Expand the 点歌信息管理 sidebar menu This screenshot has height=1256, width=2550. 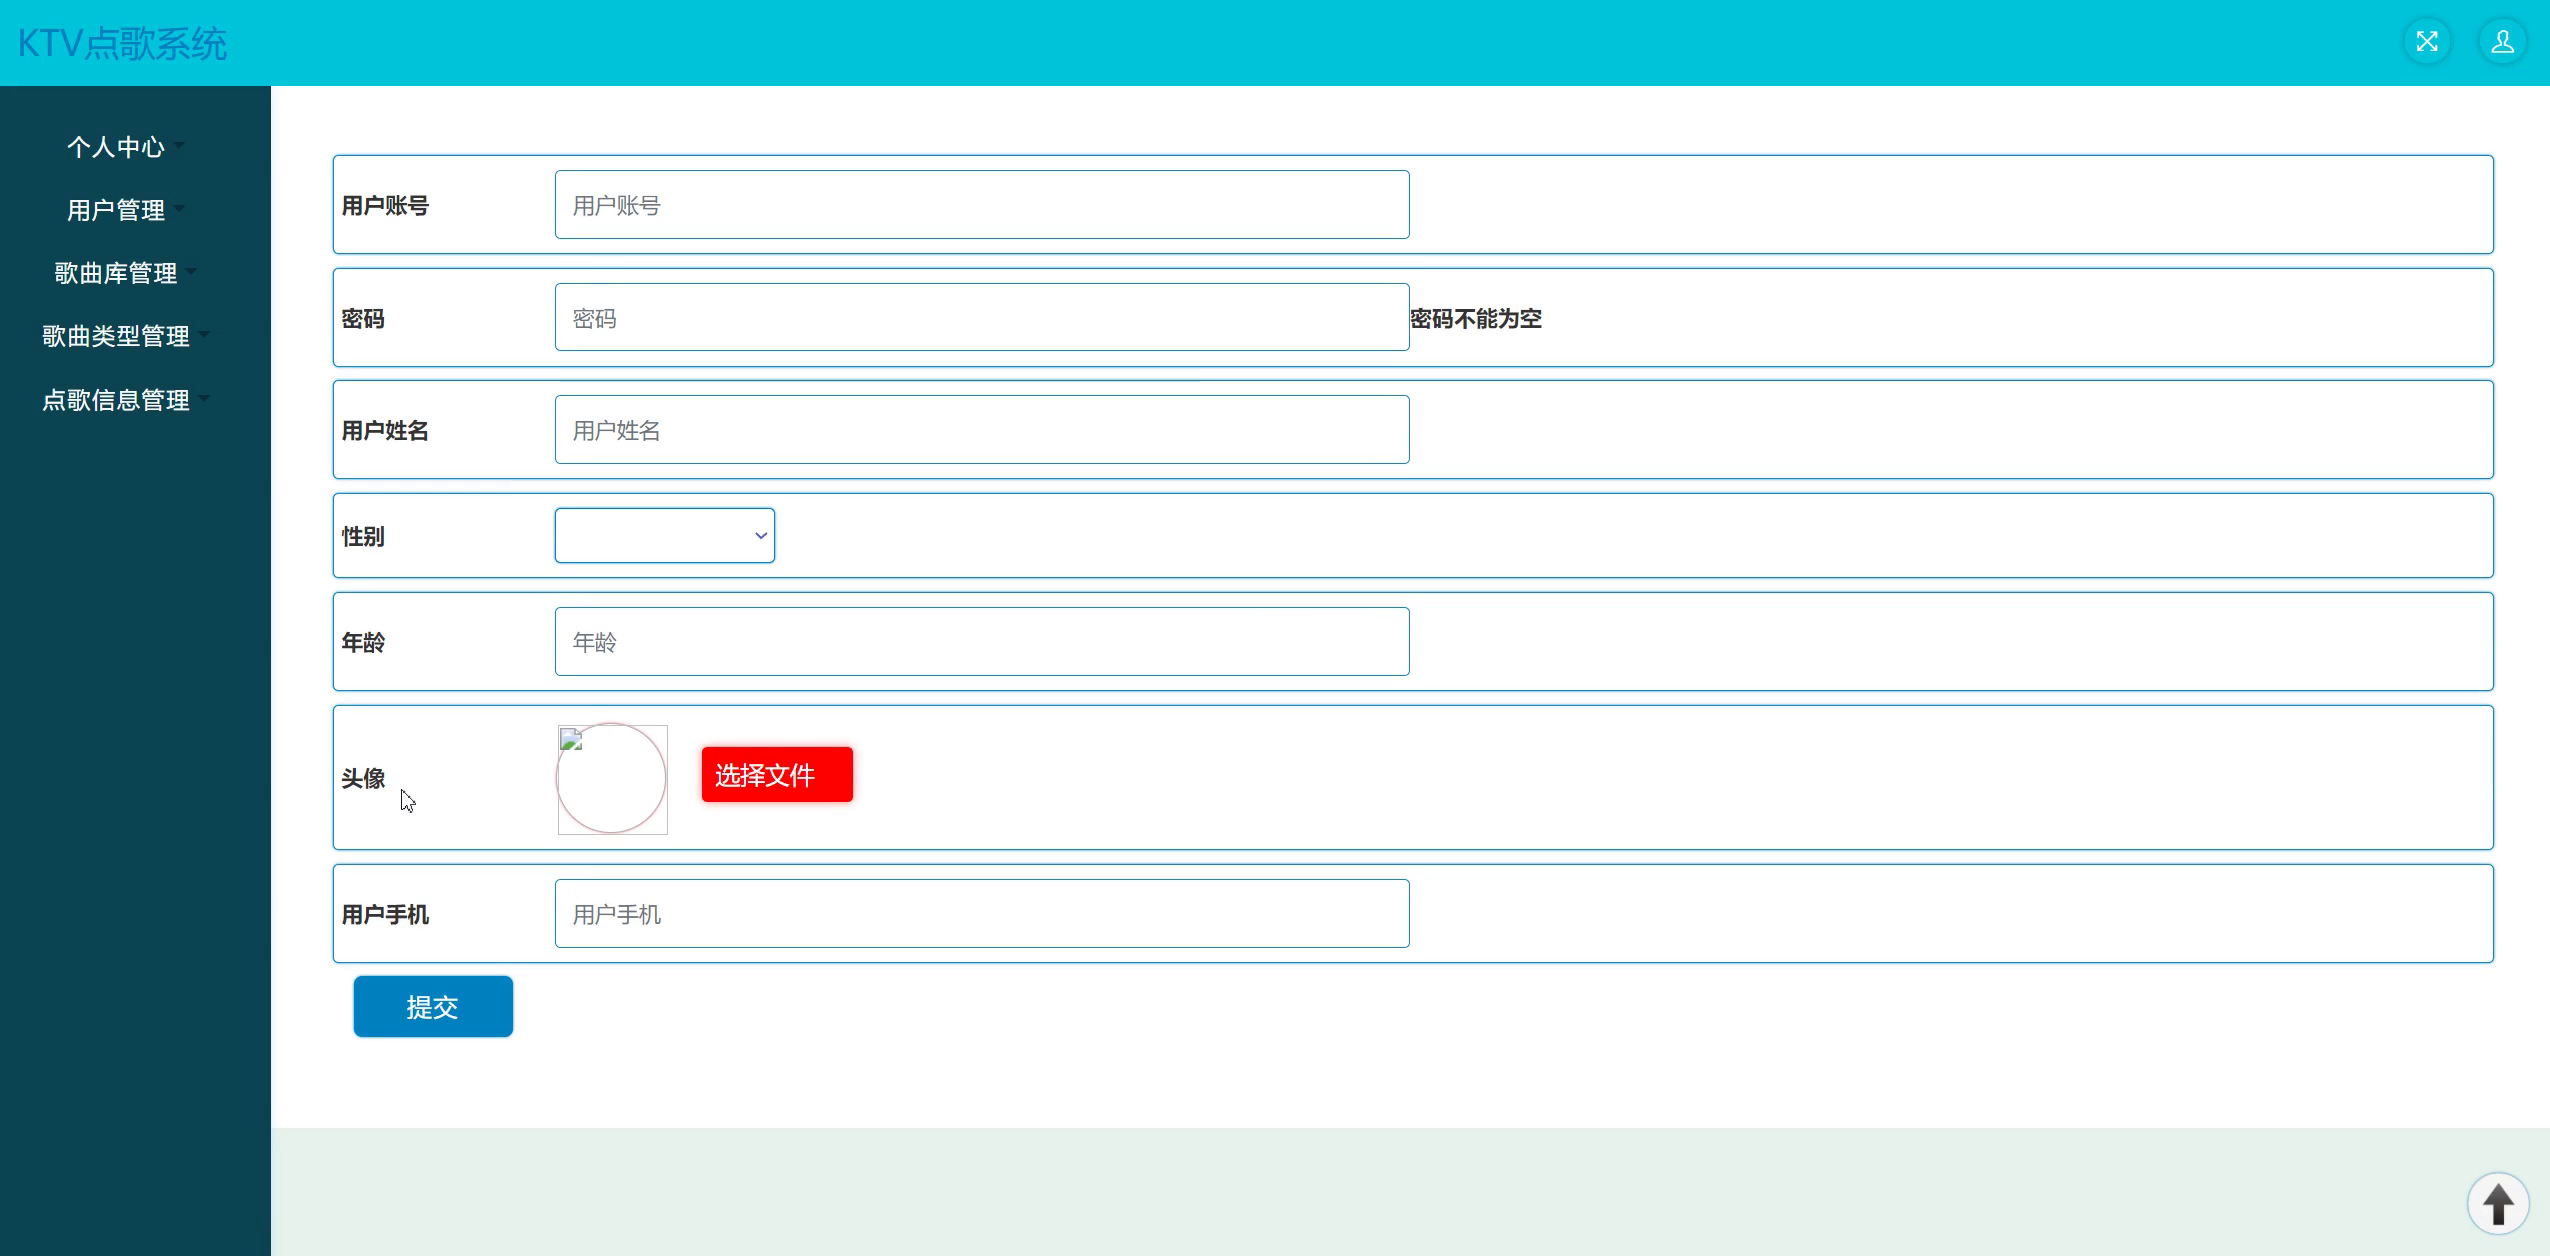tap(125, 400)
